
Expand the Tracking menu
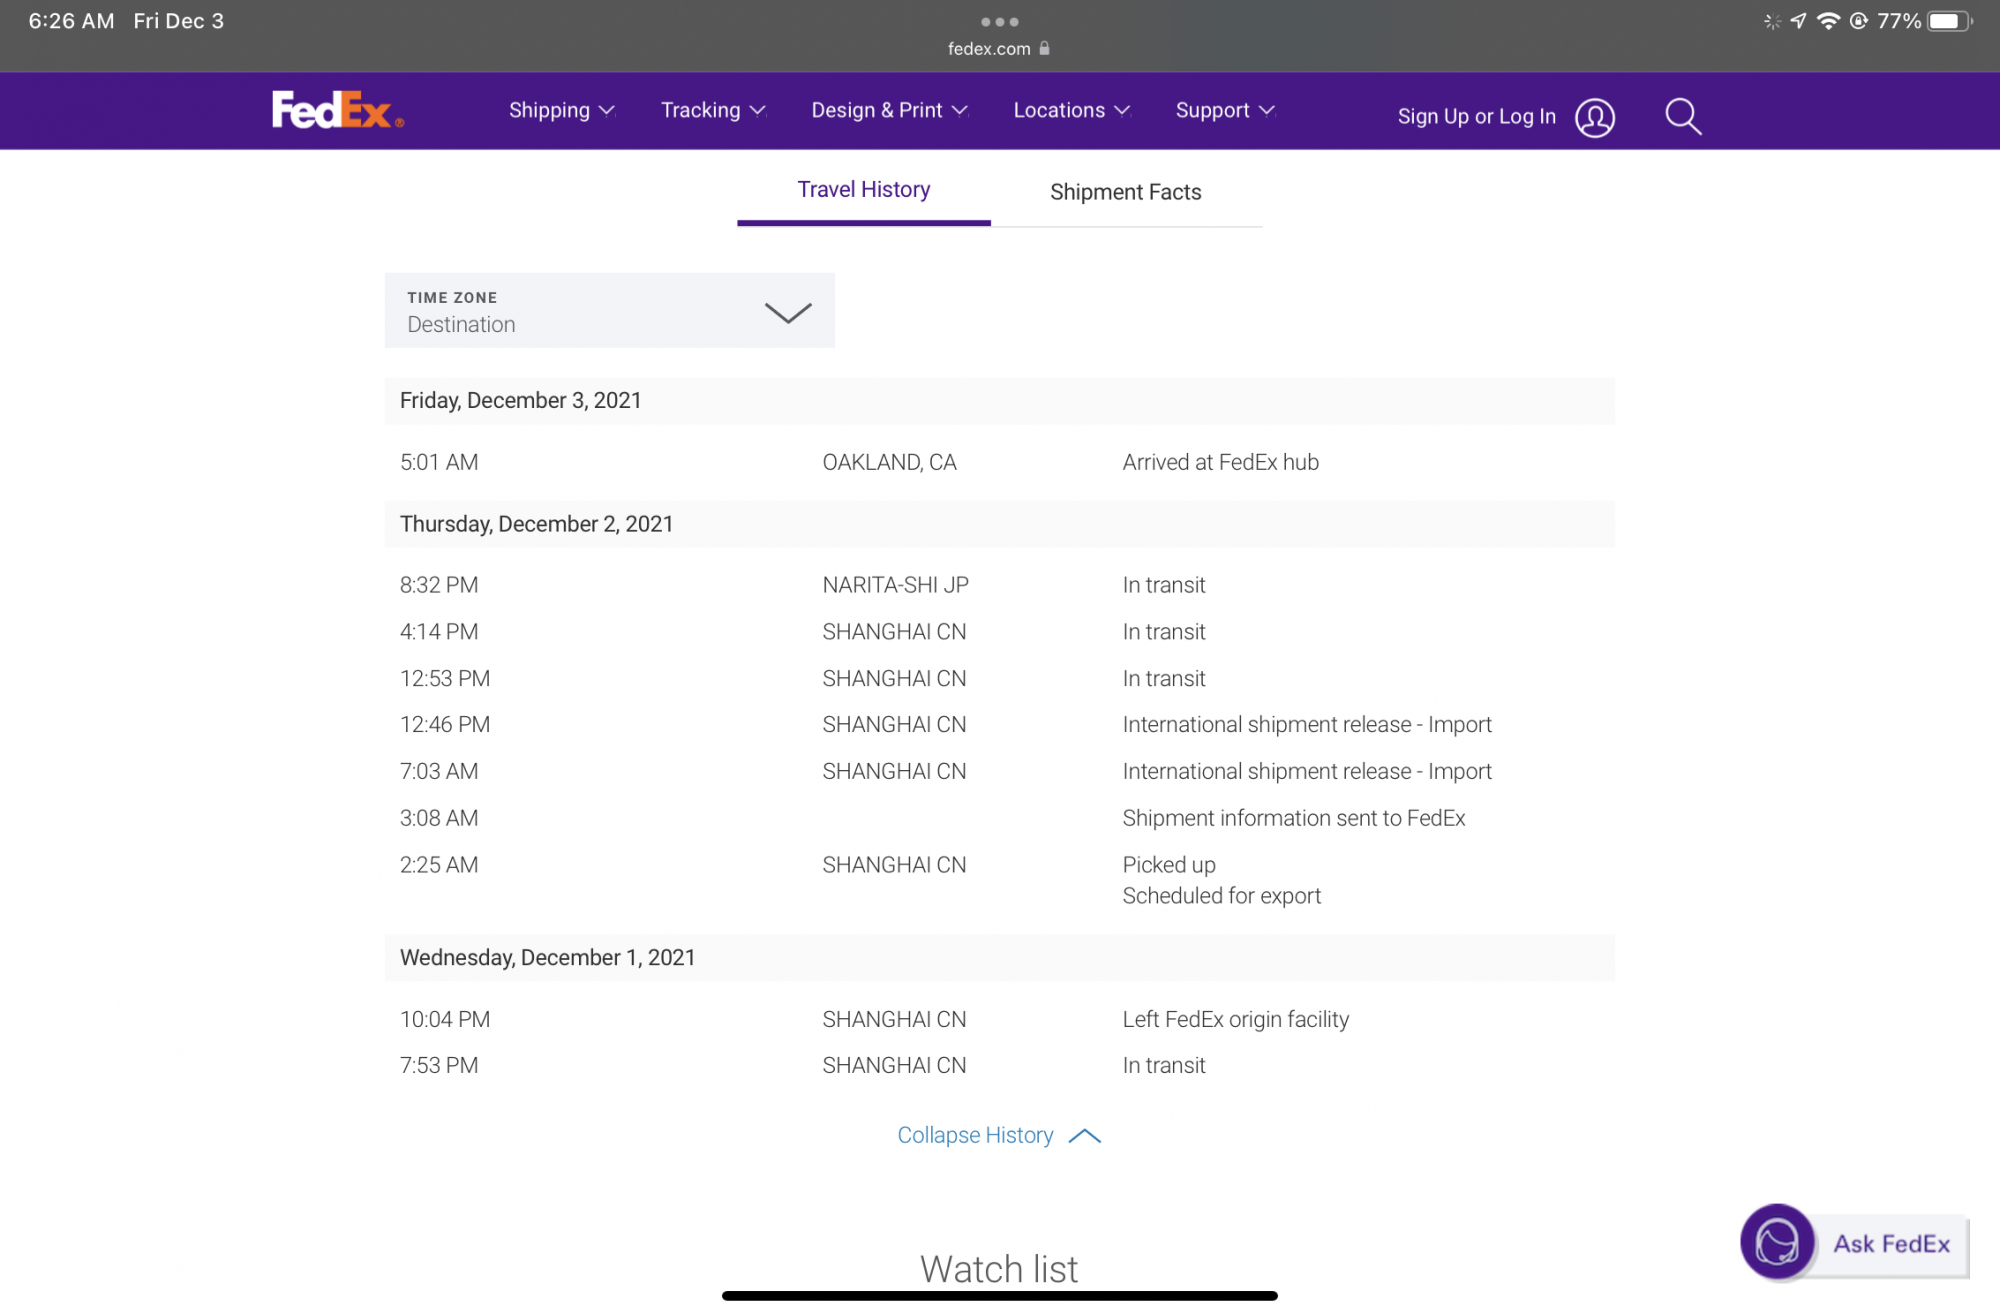(713, 110)
